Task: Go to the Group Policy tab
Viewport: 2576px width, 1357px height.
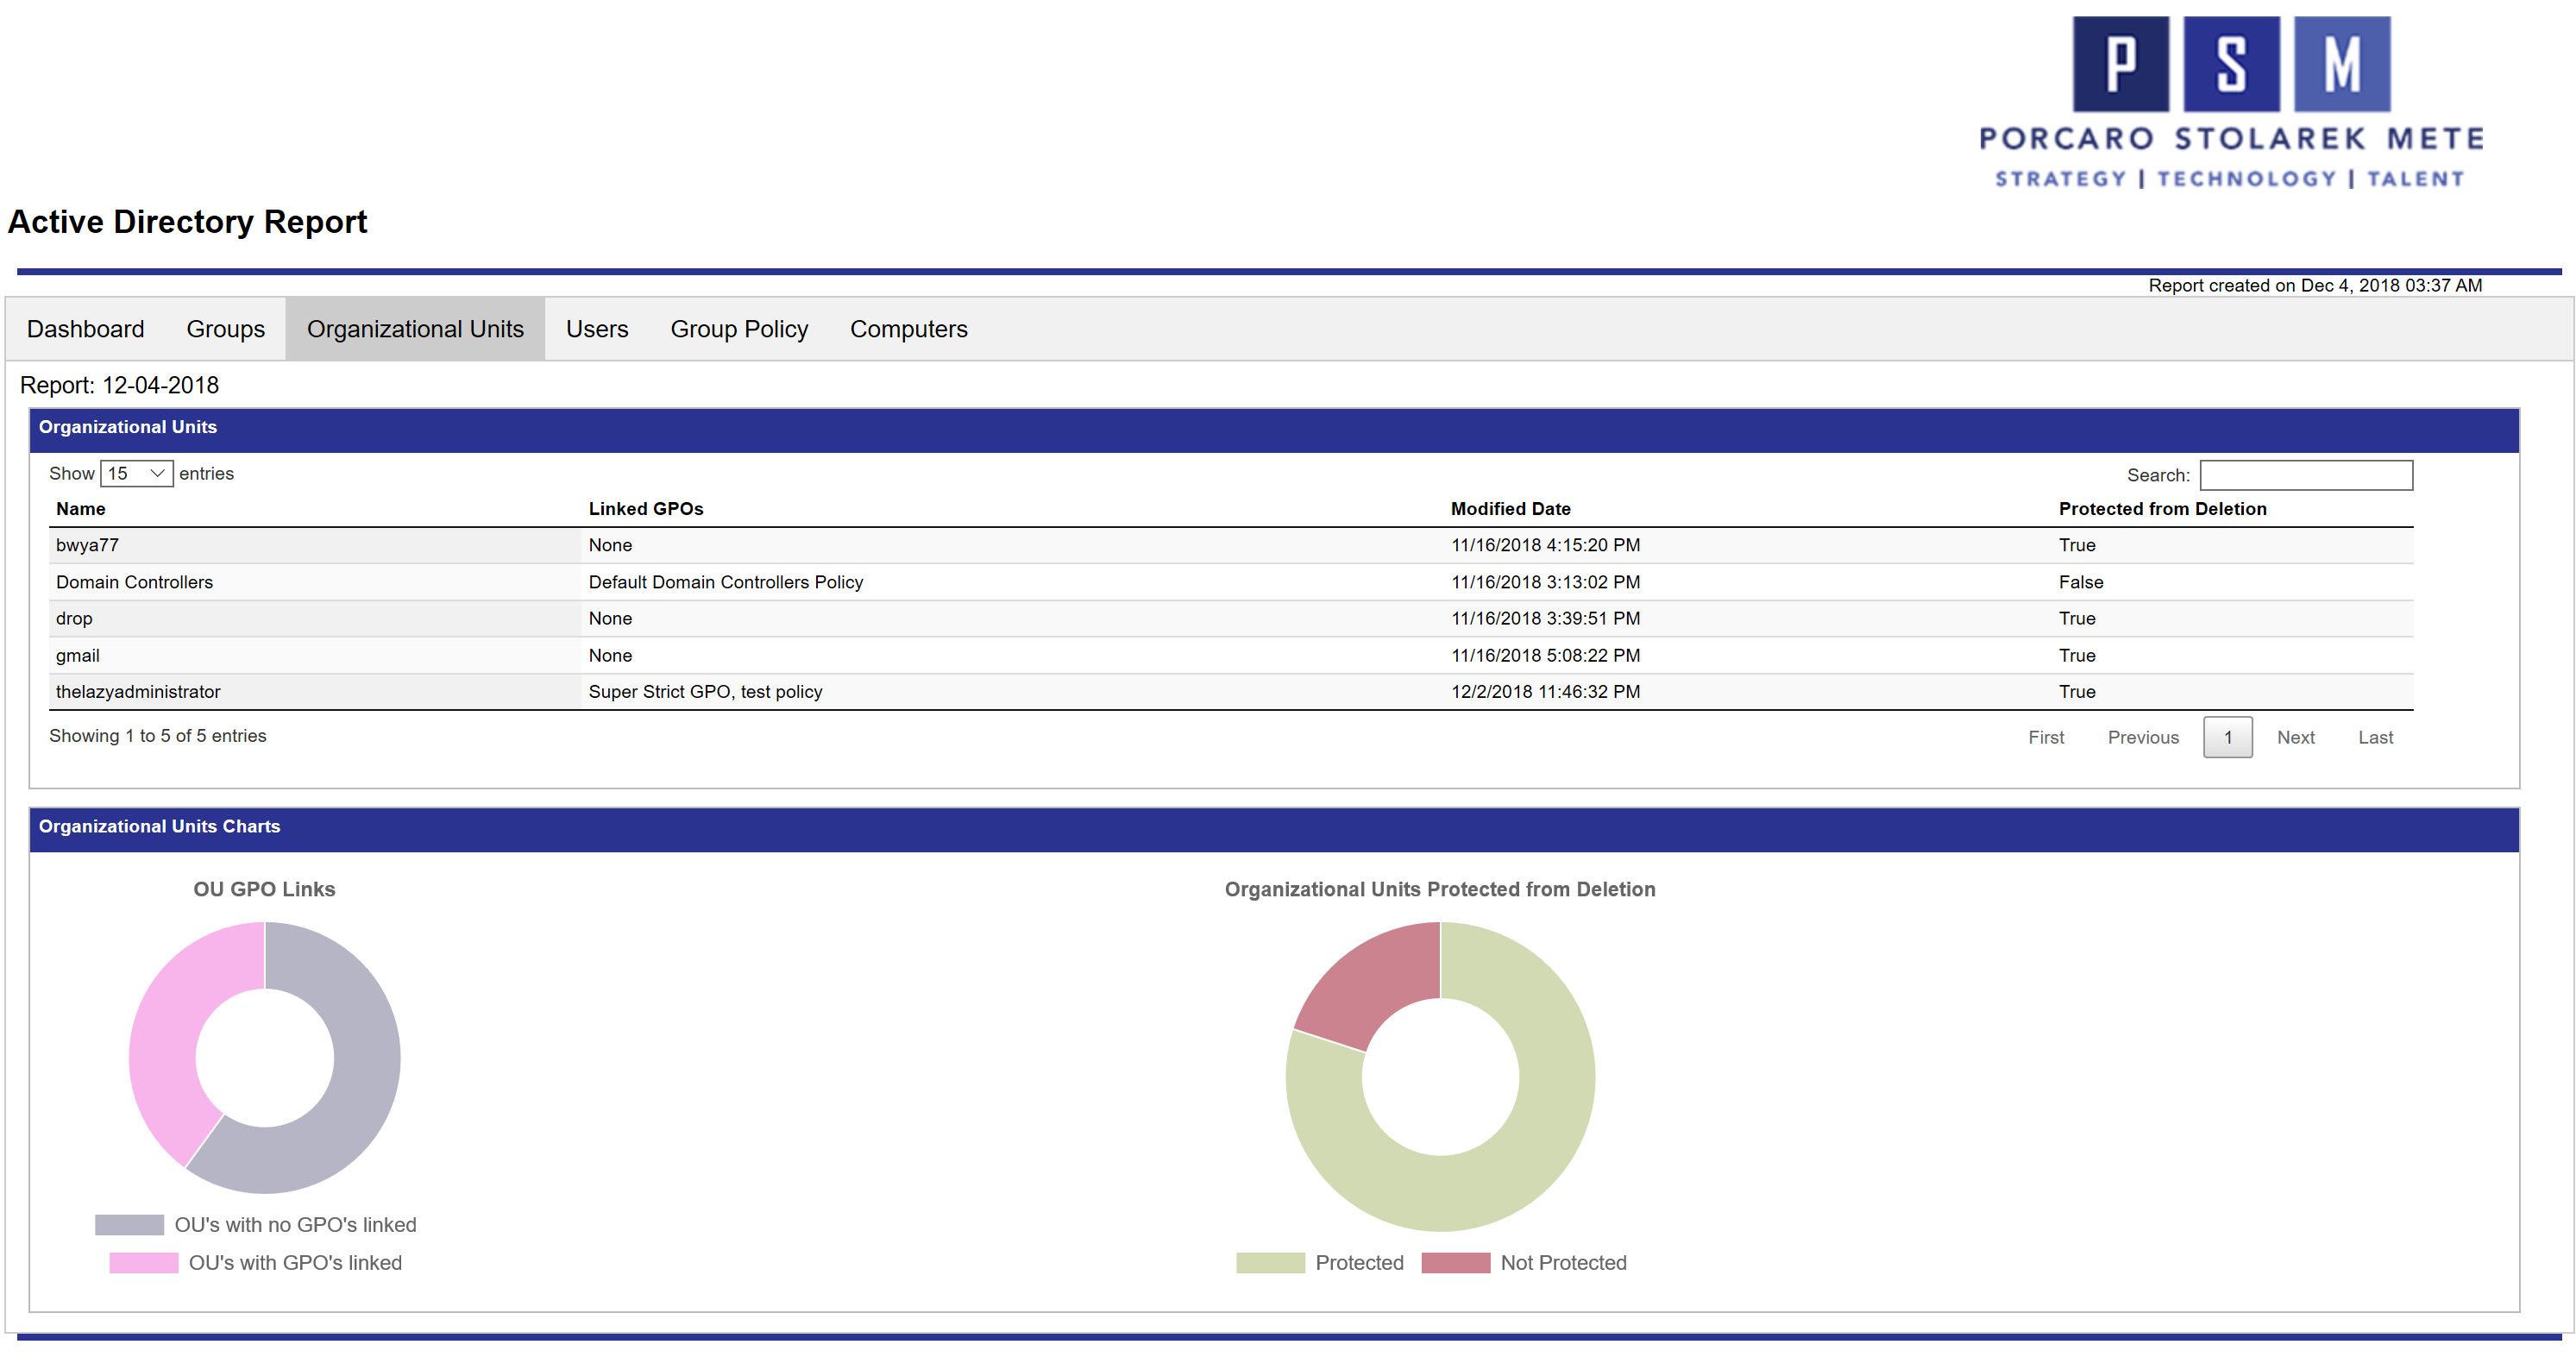Action: (739, 329)
